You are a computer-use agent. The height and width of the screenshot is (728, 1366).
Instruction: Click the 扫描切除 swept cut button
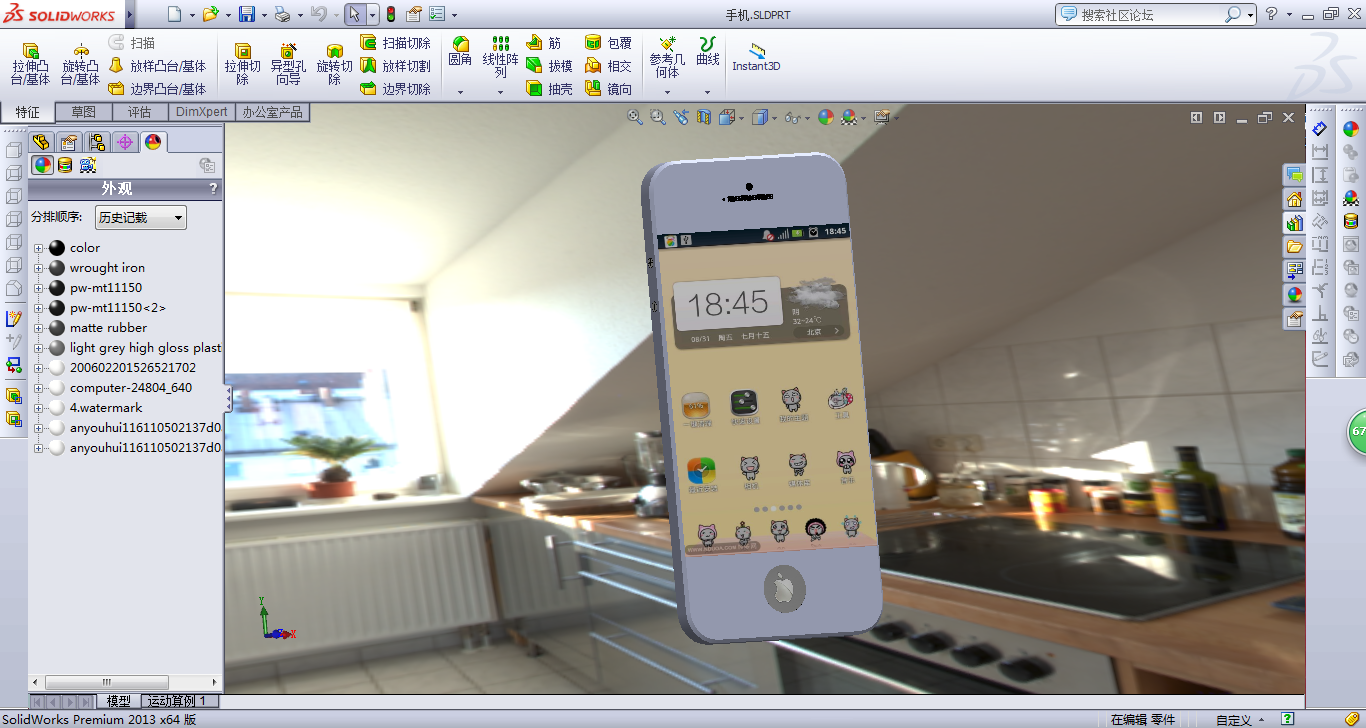pyautogui.click(x=395, y=43)
